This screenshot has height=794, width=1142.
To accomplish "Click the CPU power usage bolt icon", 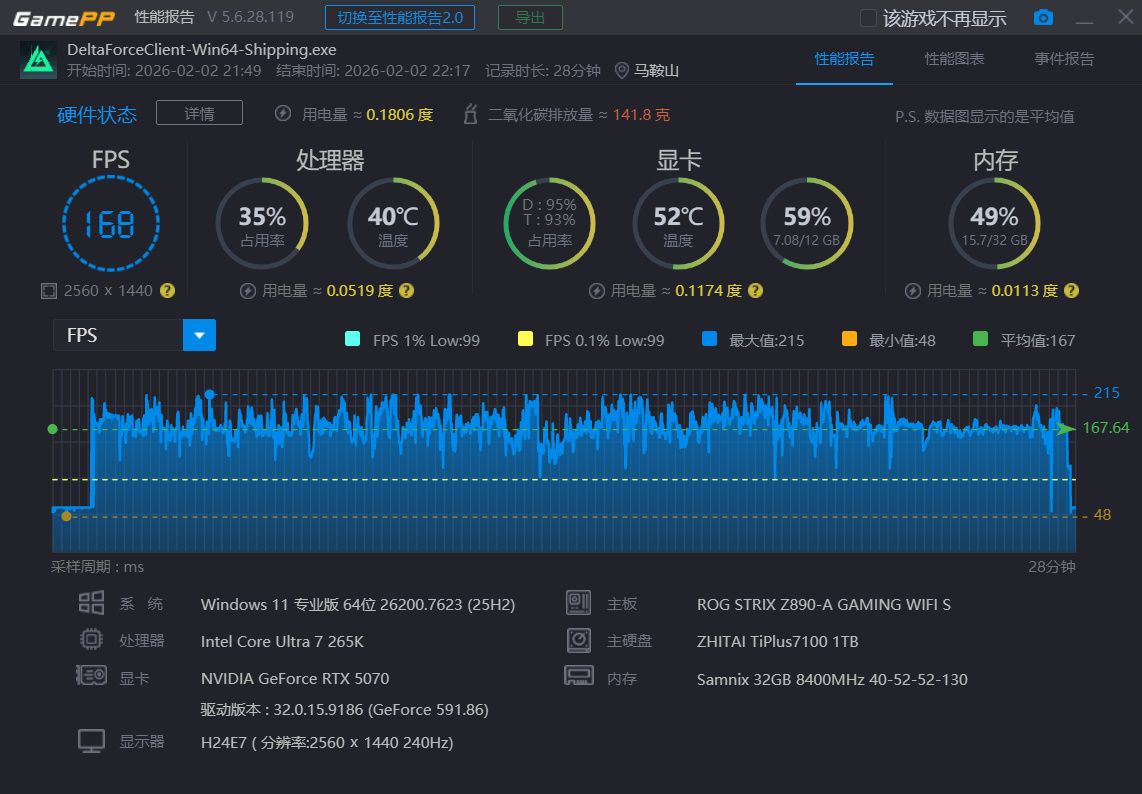I will (x=248, y=291).
